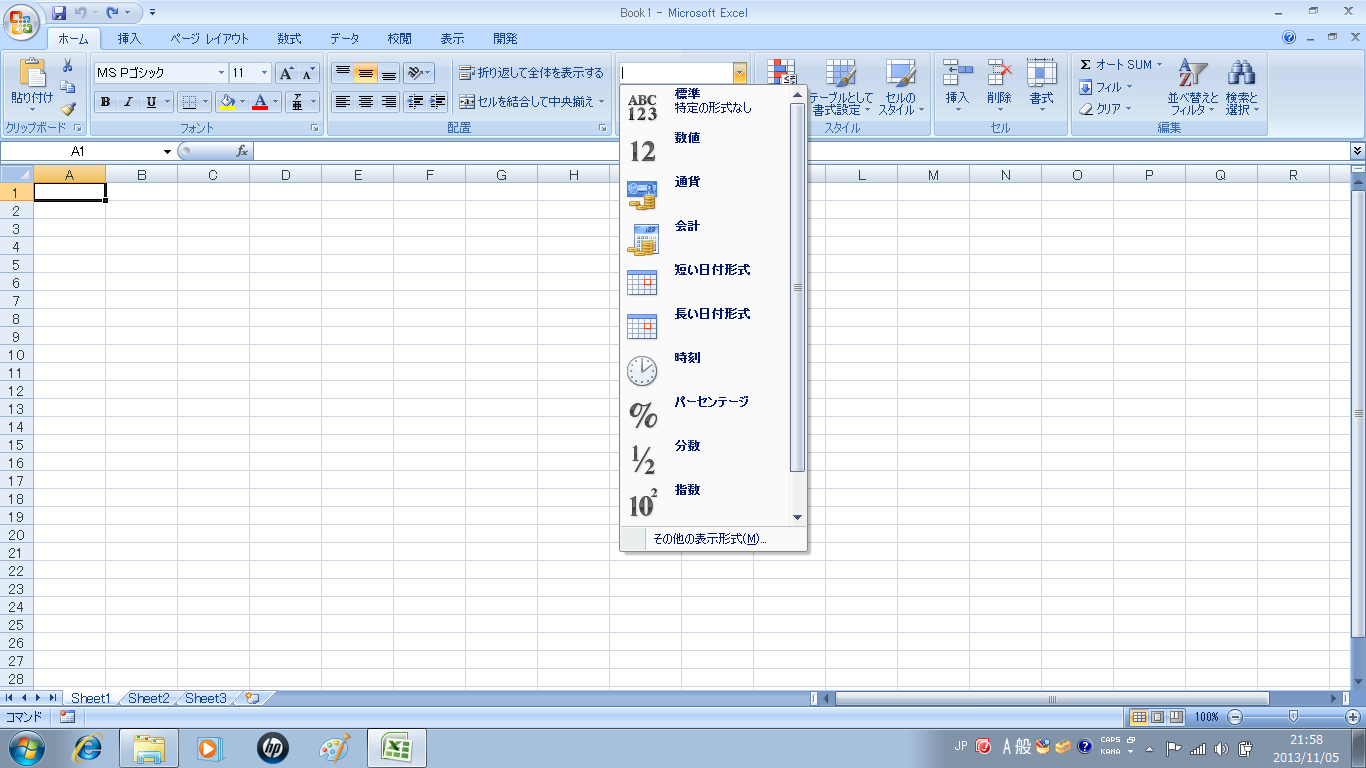Expand the MS Pゴシック font name dropdown
This screenshot has width=1366, height=768.
(221, 73)
